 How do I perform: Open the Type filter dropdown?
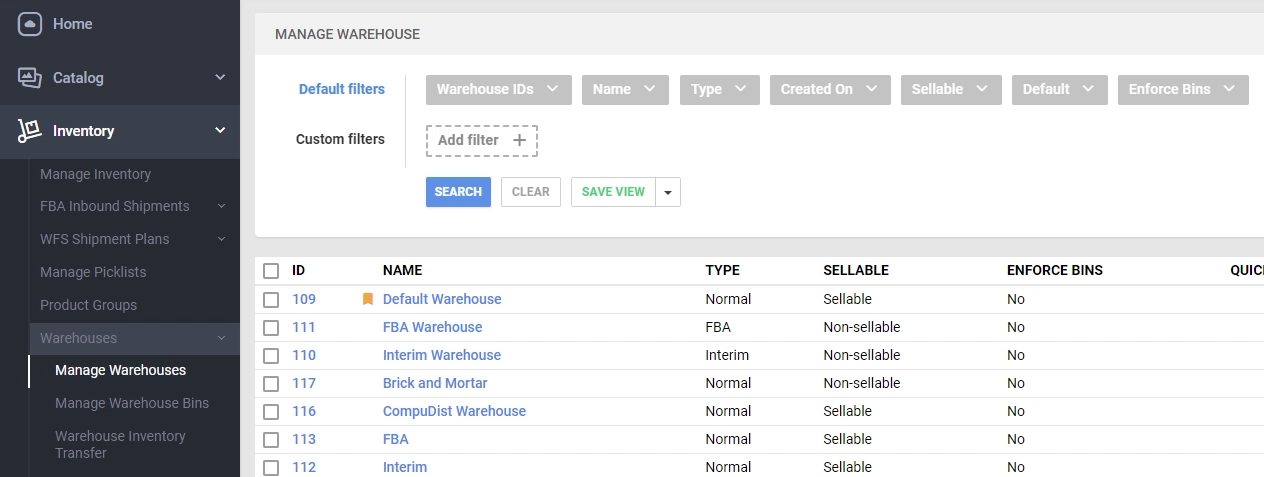coord(719,89)
